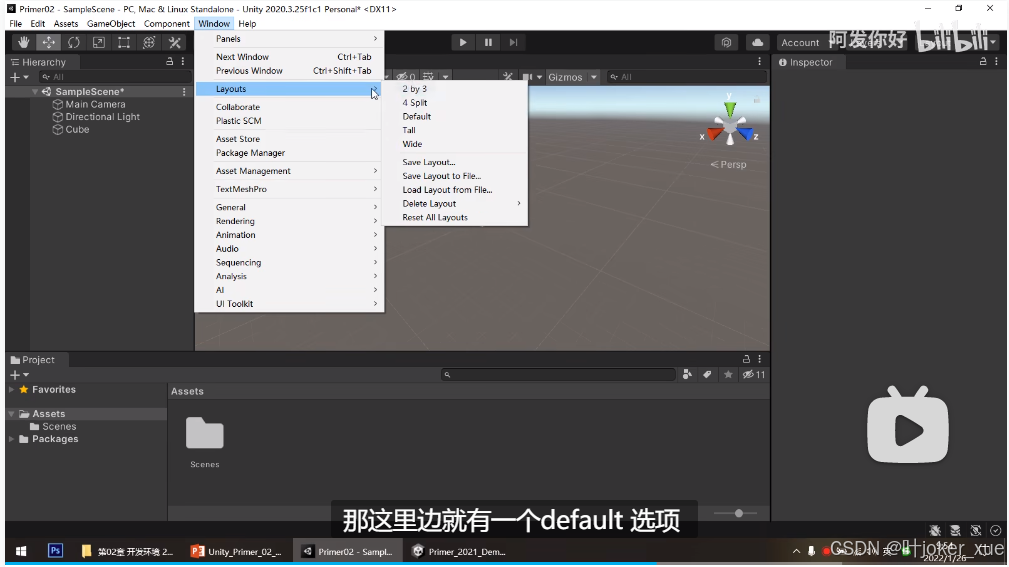The height and width of the screenshot is (567, 1009).
Task: Toggle the Project panel lock
Action: [746, 359]
